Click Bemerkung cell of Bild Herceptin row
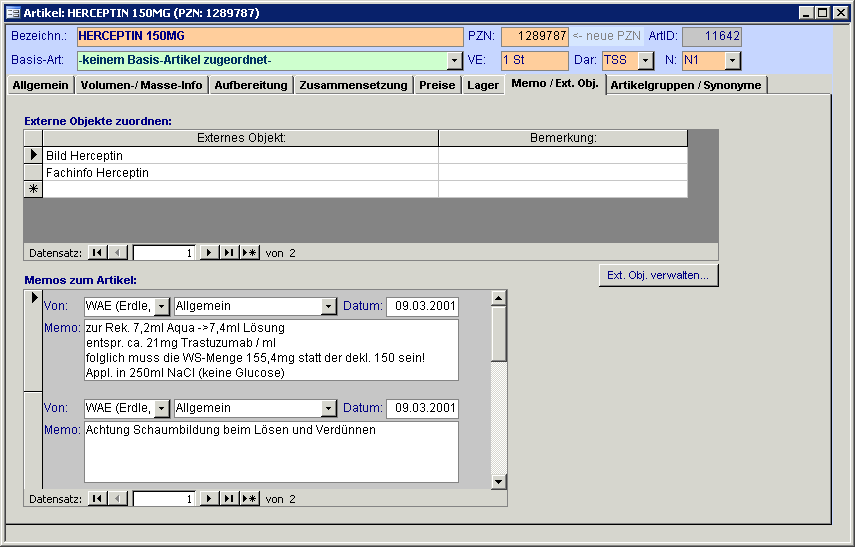855x547 pixels. coord(563,155)
